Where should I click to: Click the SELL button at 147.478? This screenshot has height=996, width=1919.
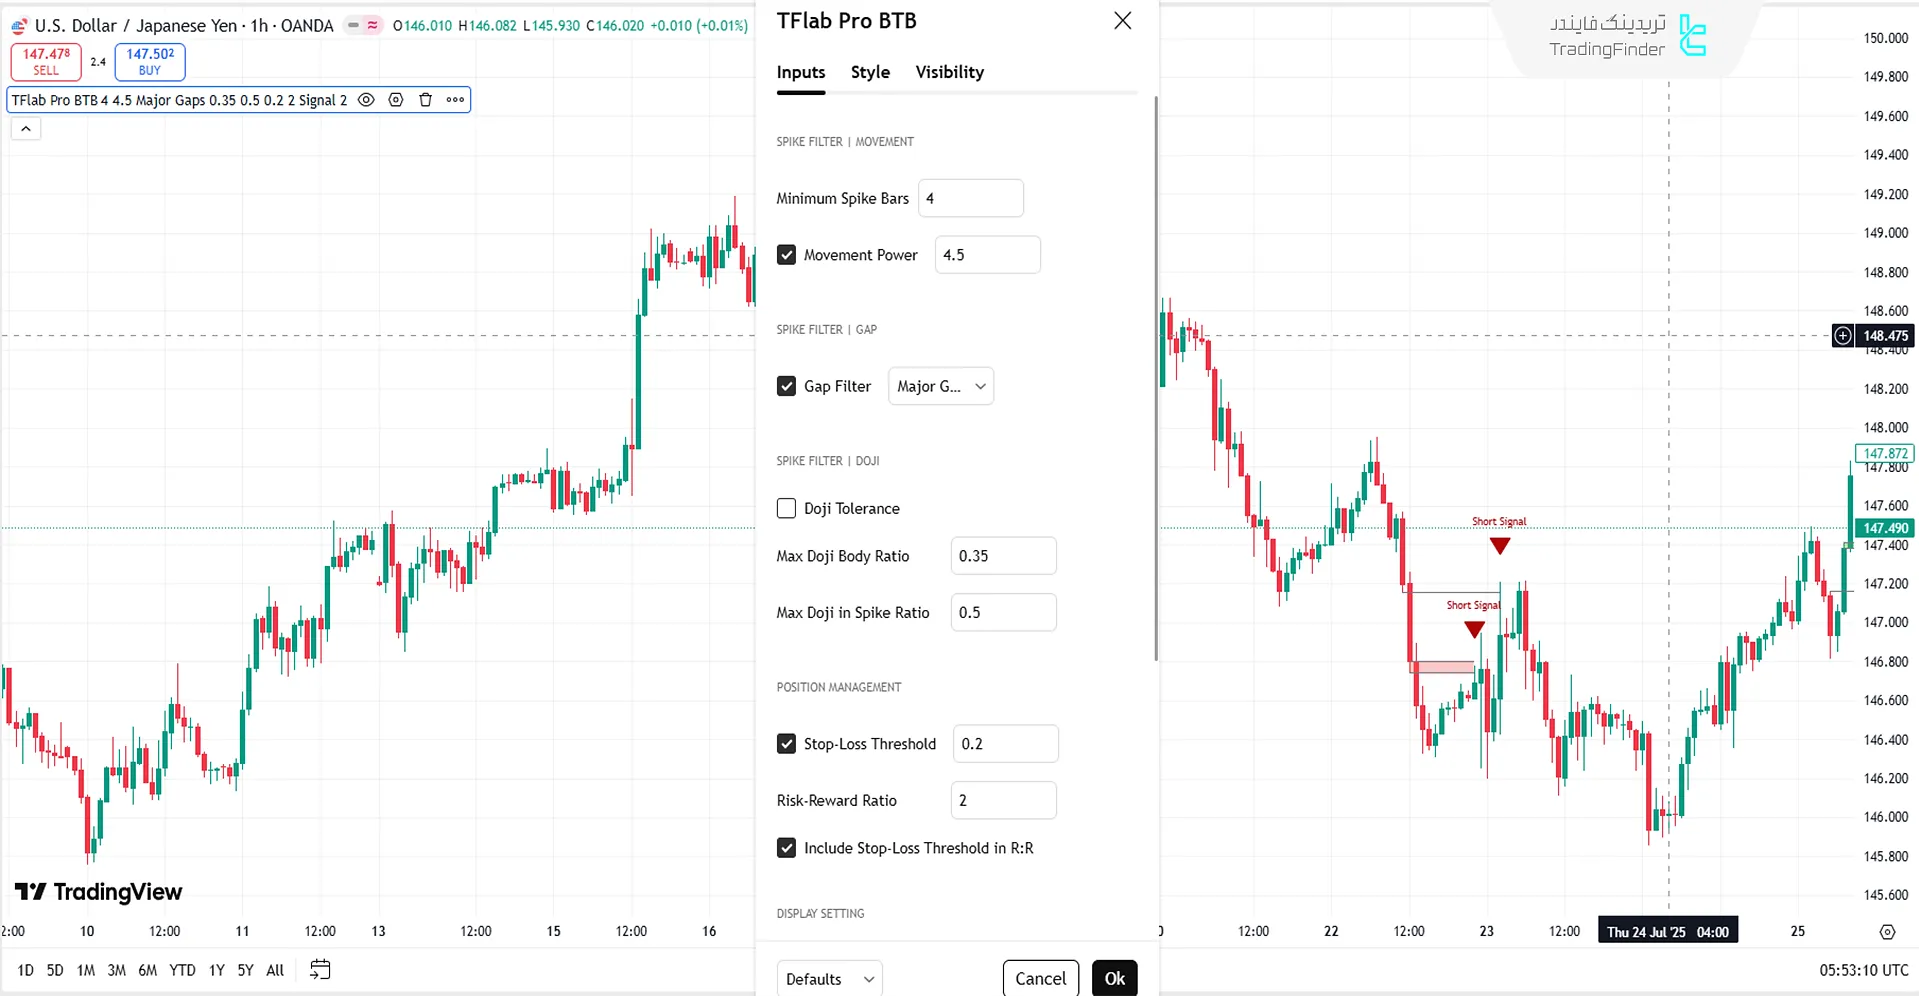point(45,61)
